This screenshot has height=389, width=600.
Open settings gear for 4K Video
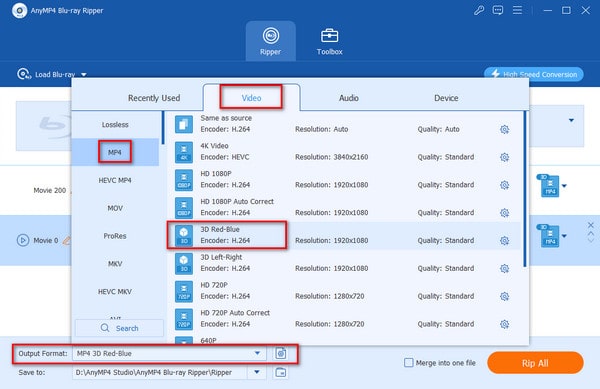coord(504,157)
